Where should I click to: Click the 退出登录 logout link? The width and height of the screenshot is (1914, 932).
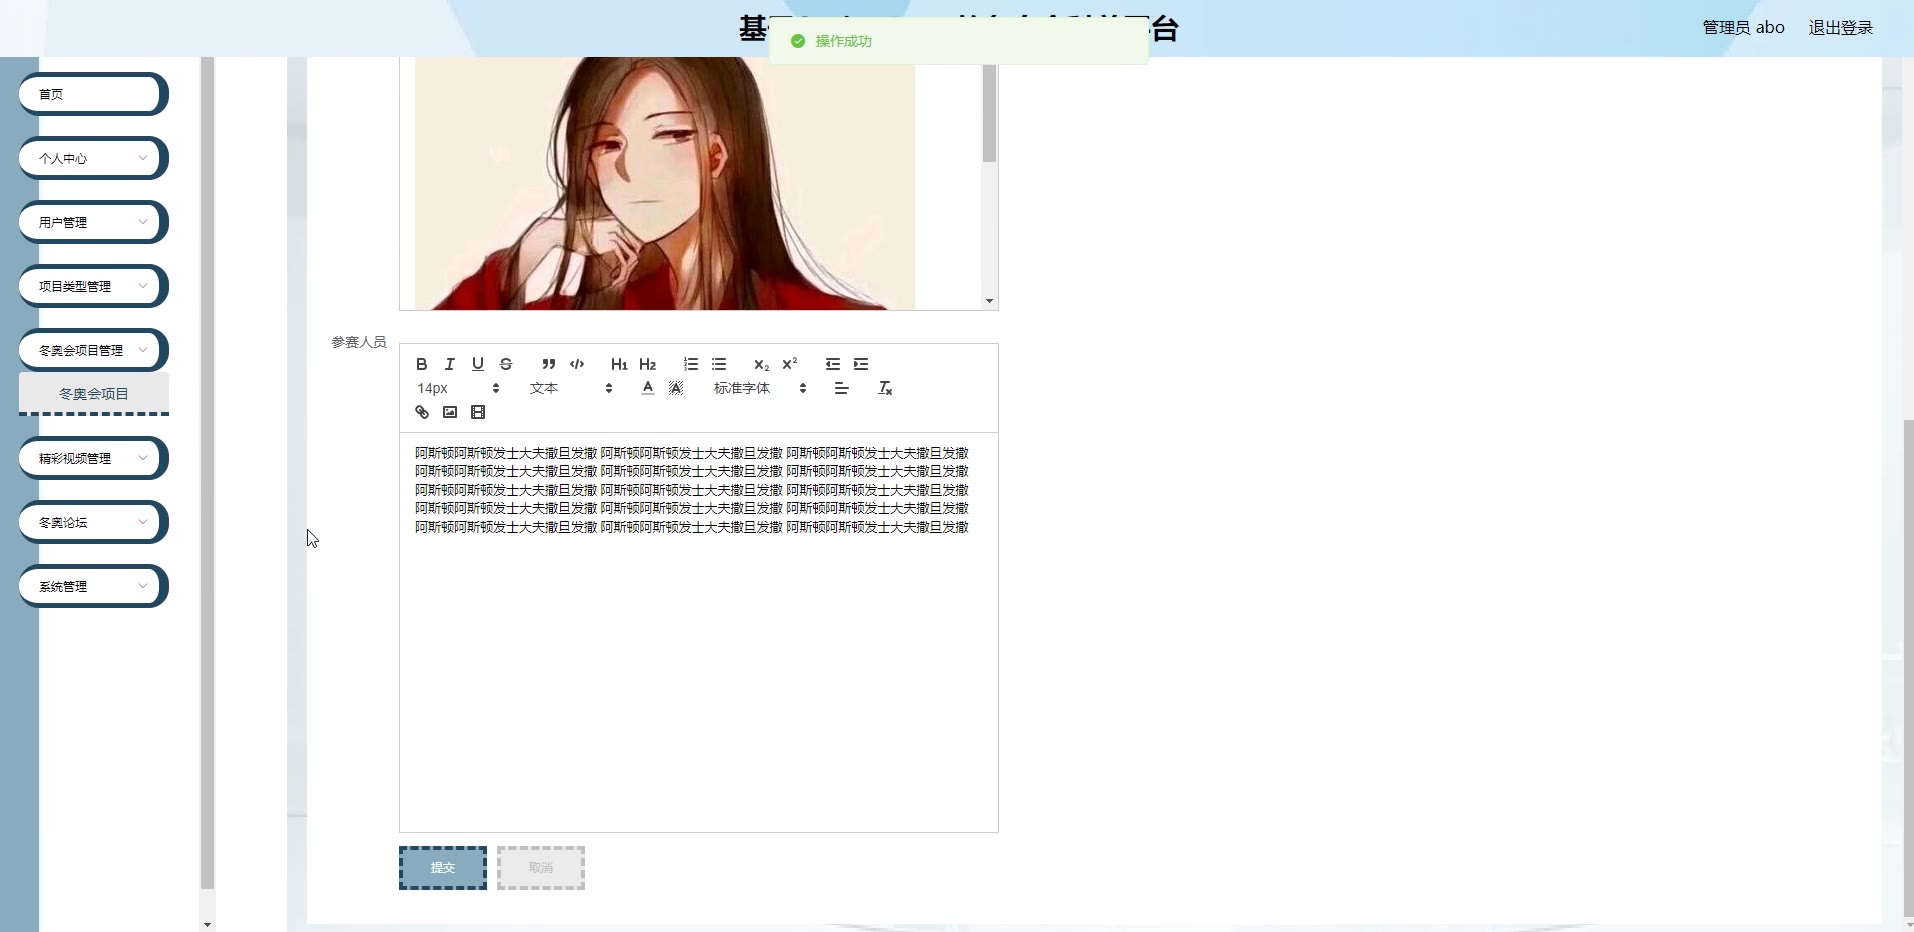click(1841, 28)
